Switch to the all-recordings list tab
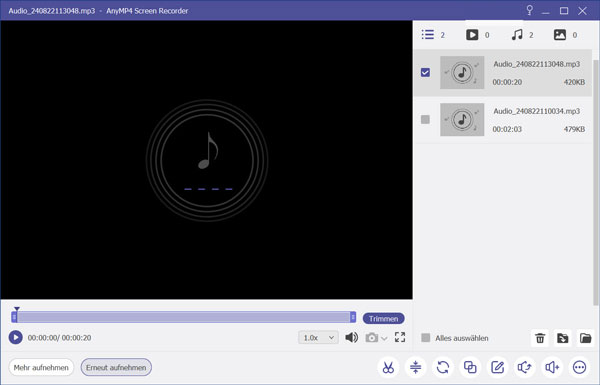 433,35
